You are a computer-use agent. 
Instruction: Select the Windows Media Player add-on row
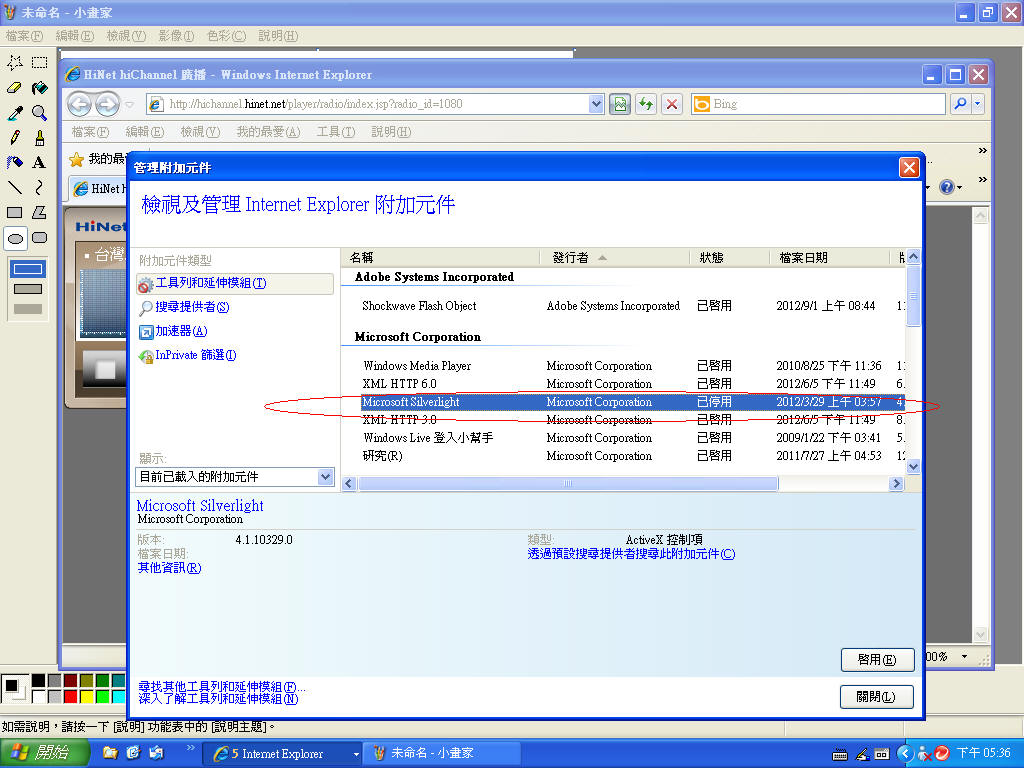pyautogui.click(x=624, y=366)
